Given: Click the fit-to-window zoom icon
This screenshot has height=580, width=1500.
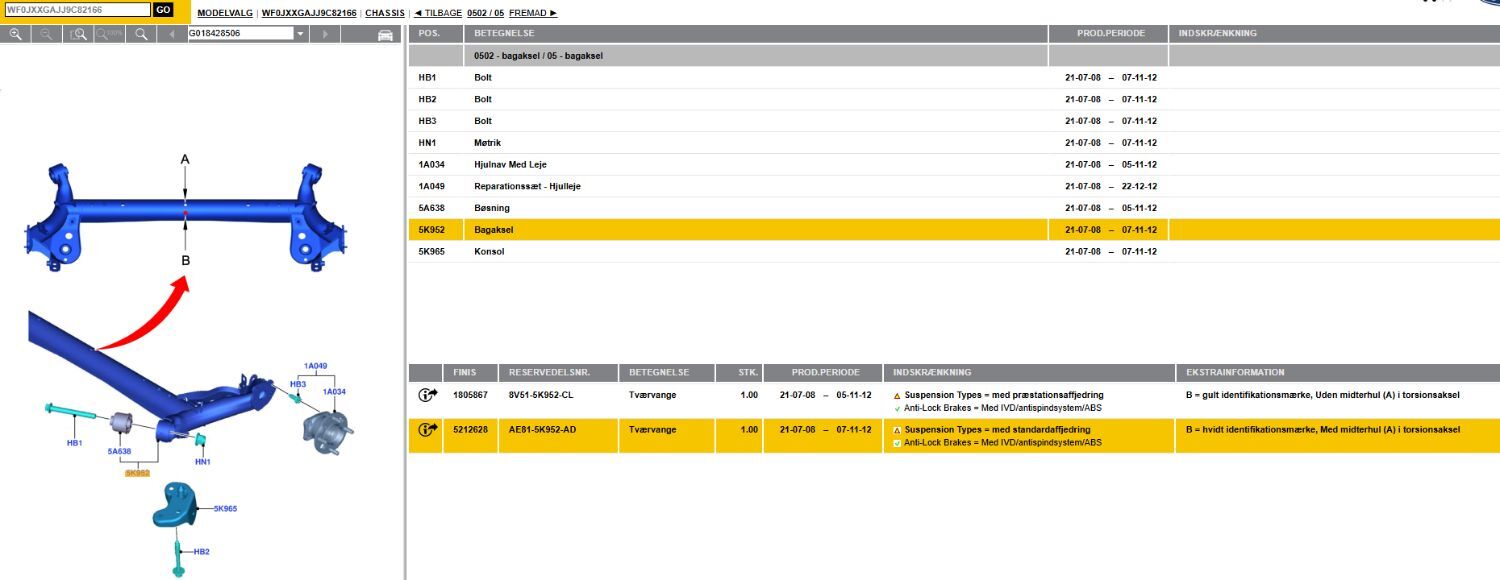Looking at the screenshot, I should (x=77, y=34).
